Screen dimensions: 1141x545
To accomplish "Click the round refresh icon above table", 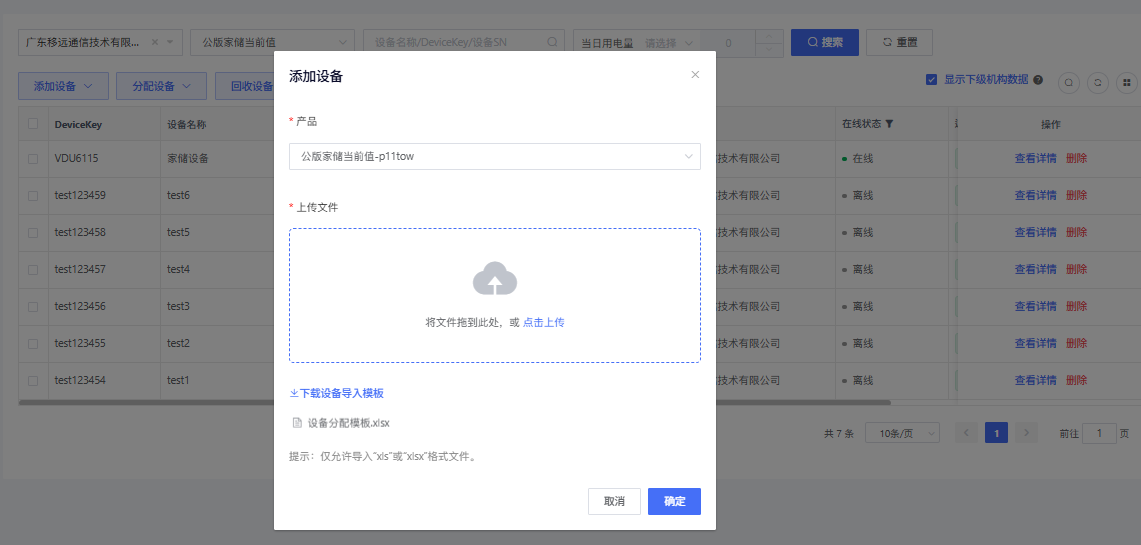I will tap(1098, 83).
